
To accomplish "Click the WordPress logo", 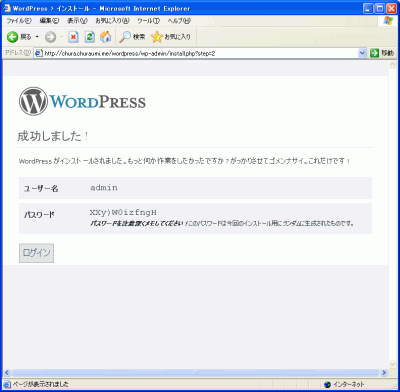I will click(82, 101).
